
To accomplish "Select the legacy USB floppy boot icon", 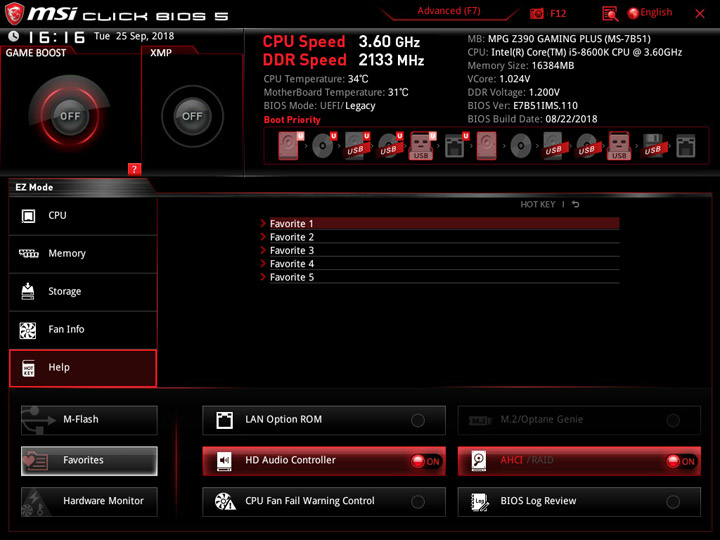I will pyautogui.click(x=652, y=146).
